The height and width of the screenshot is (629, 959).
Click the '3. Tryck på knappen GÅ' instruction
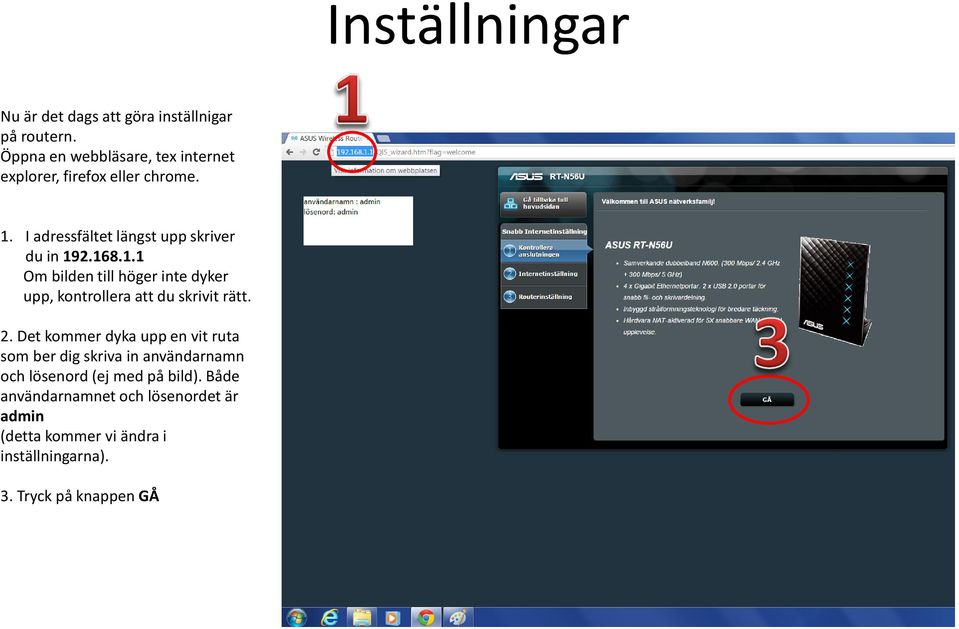(x=80, y=496)
